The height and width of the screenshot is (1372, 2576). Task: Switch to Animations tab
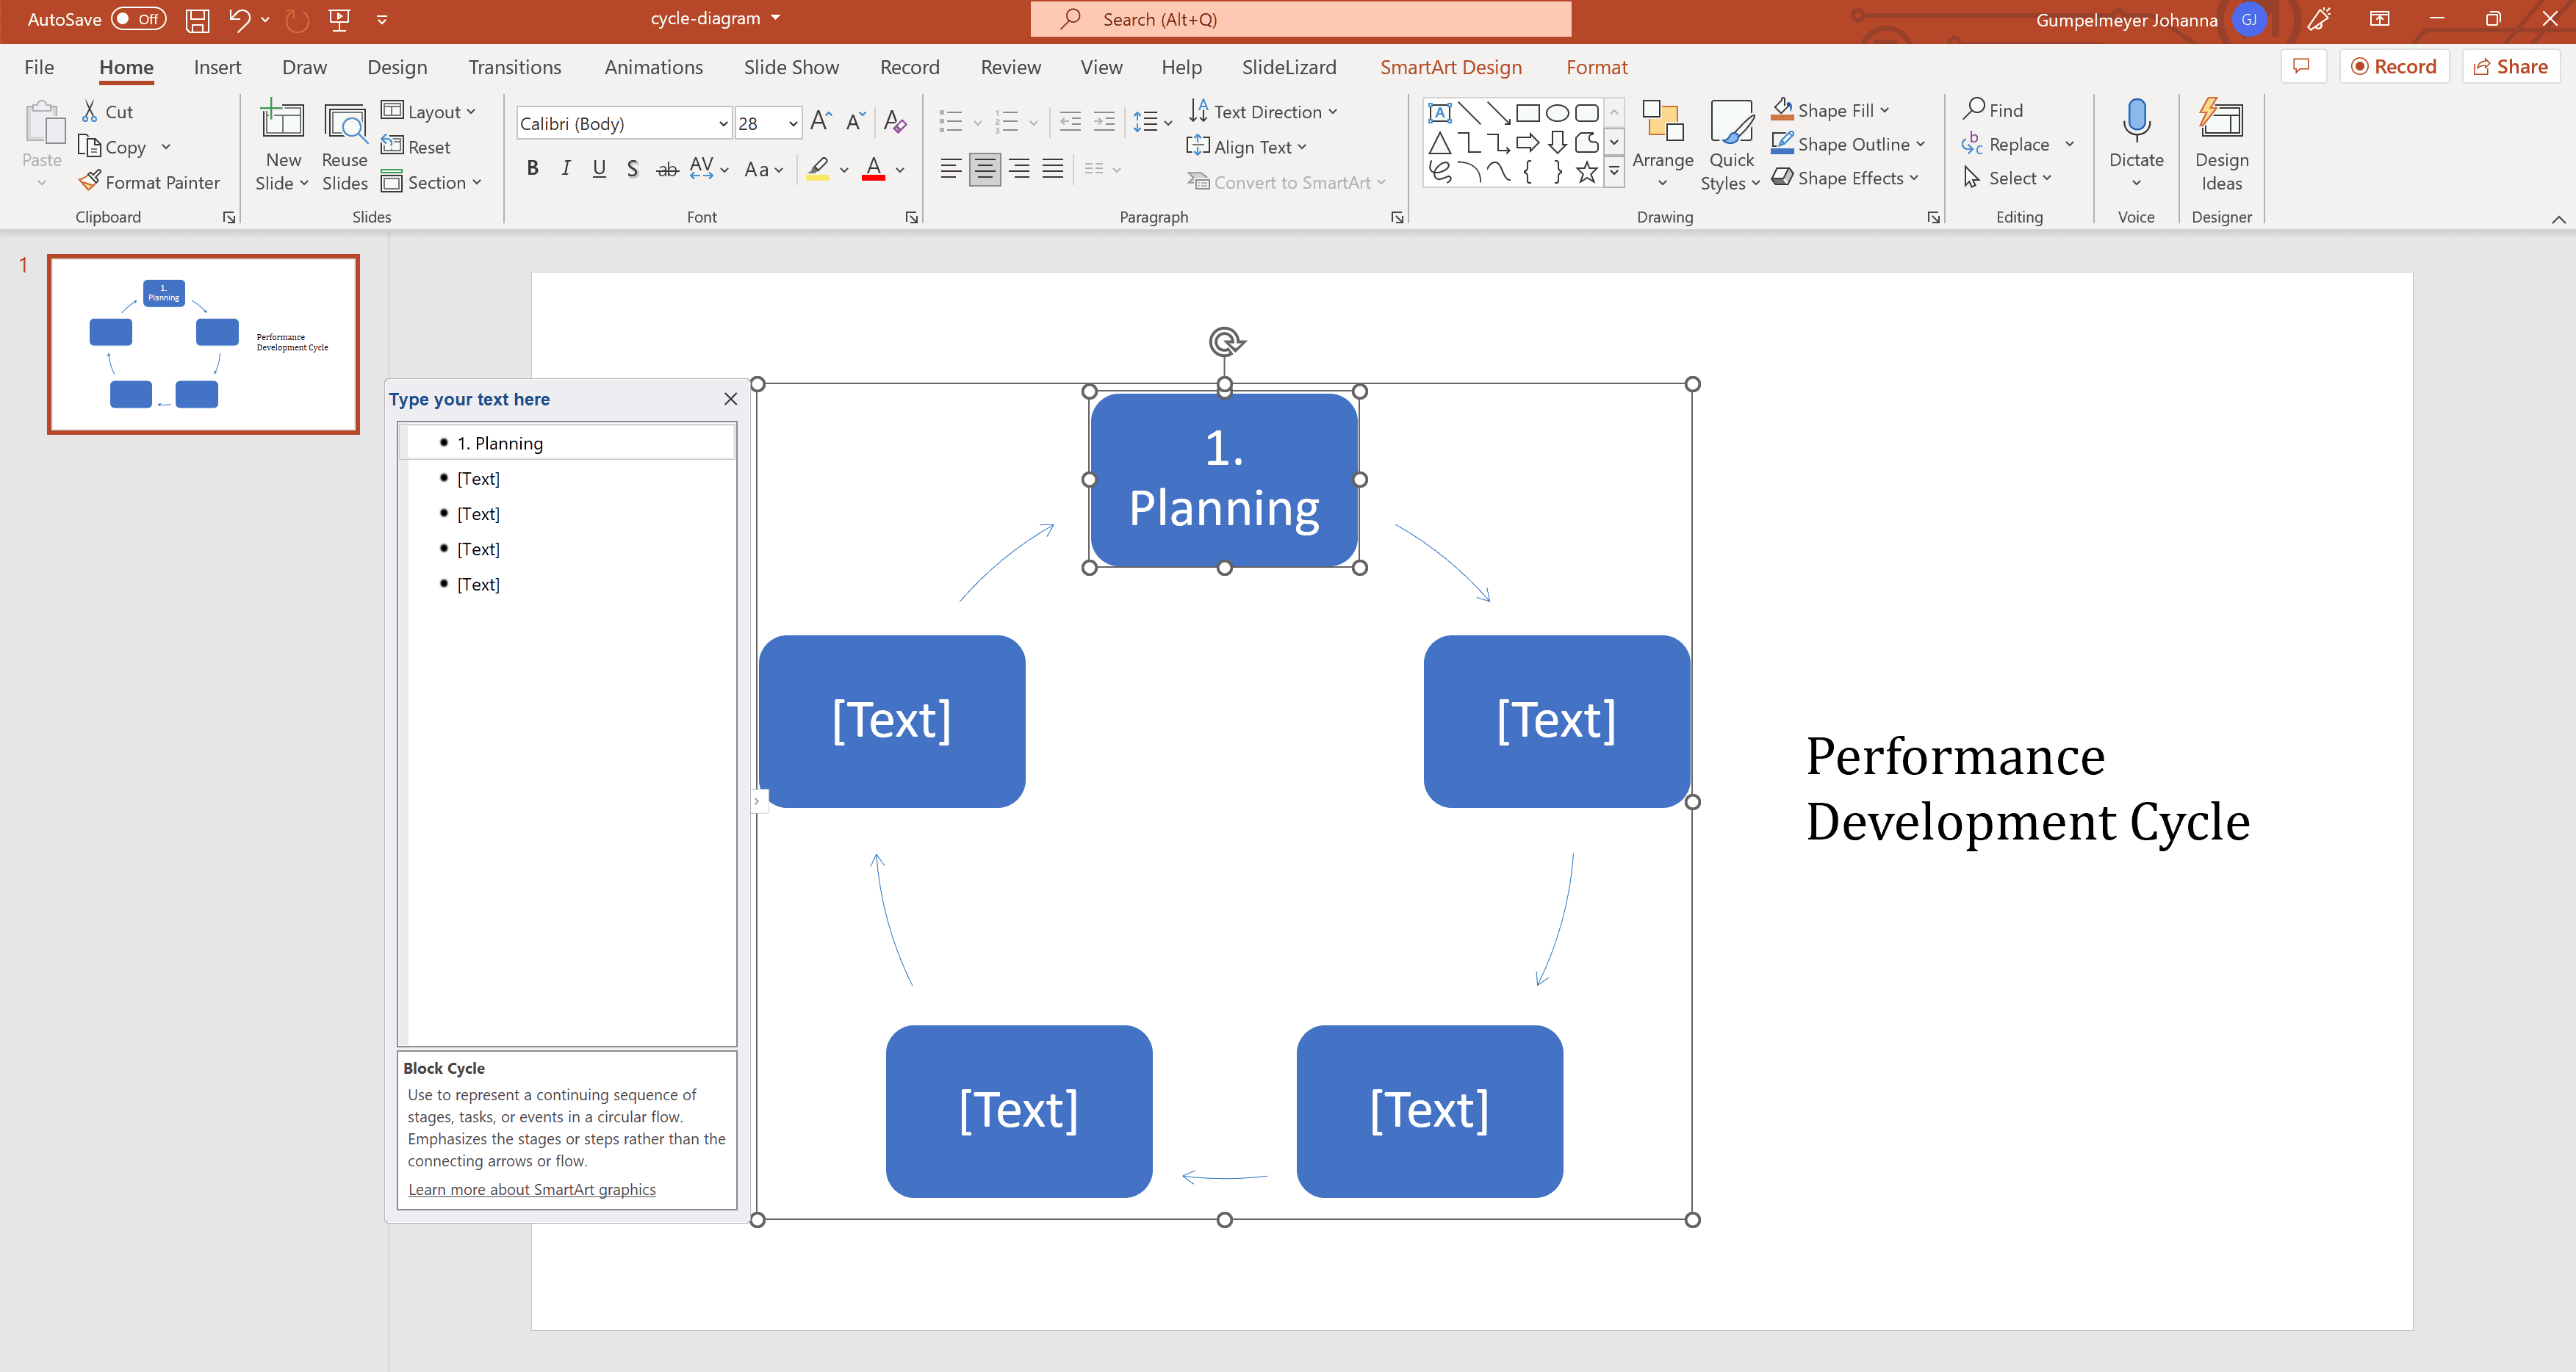[x=653, y=67]
